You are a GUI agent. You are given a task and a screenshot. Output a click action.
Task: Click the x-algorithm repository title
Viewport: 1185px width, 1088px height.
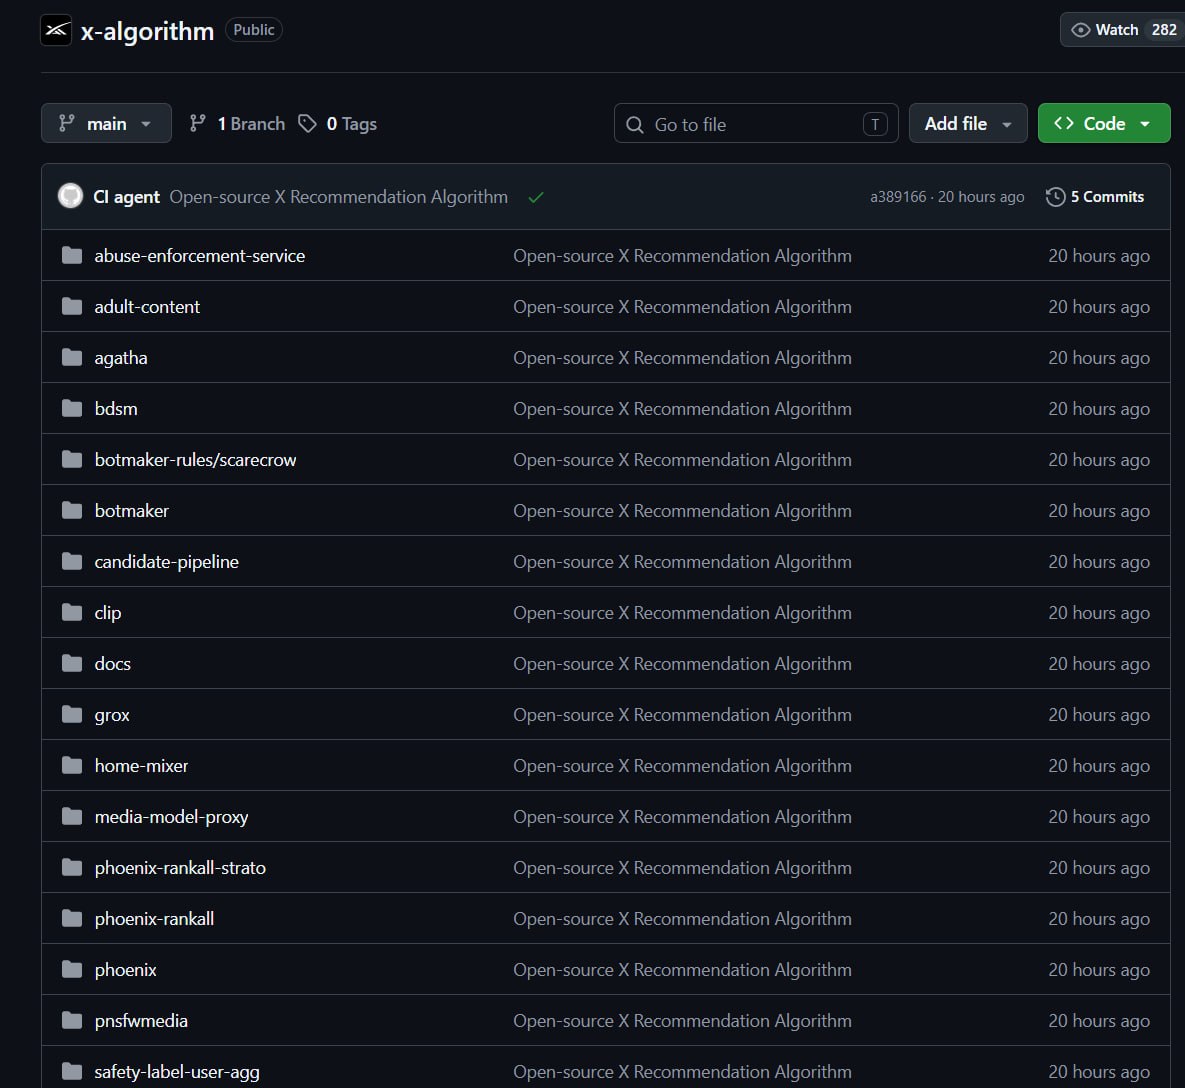[147, 31]
